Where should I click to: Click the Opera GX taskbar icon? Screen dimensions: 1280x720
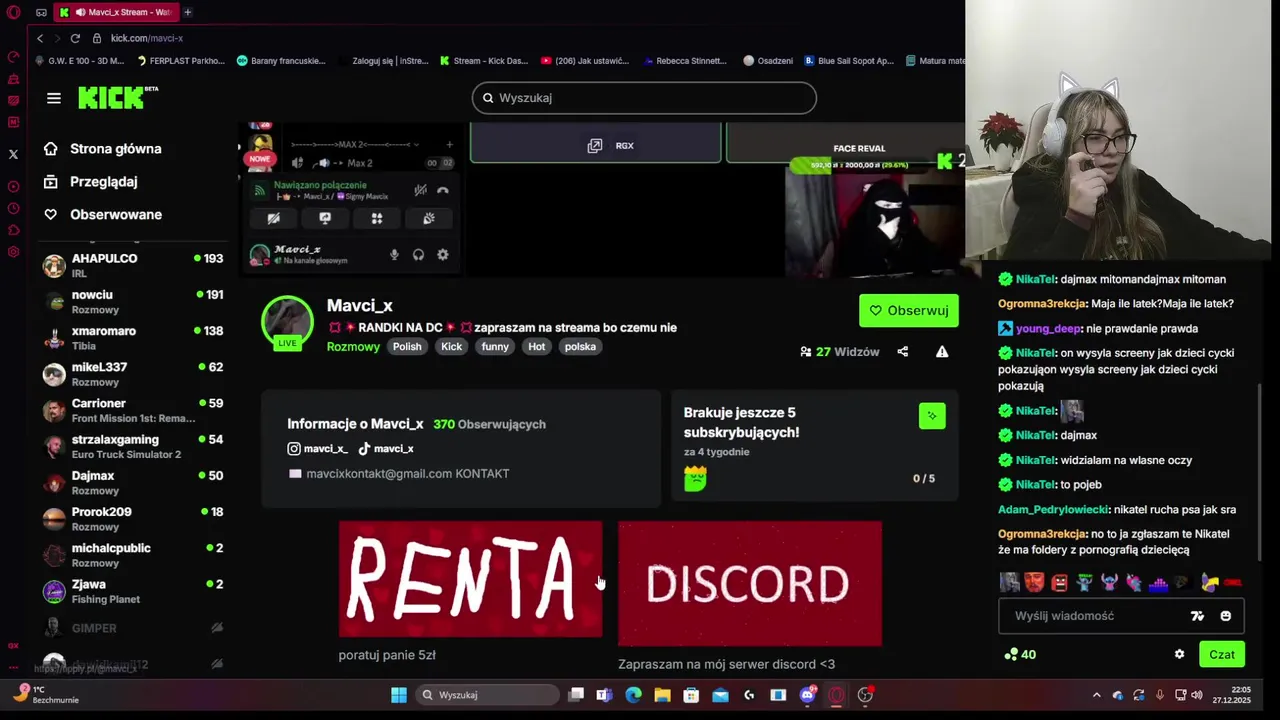pos(837,695)
